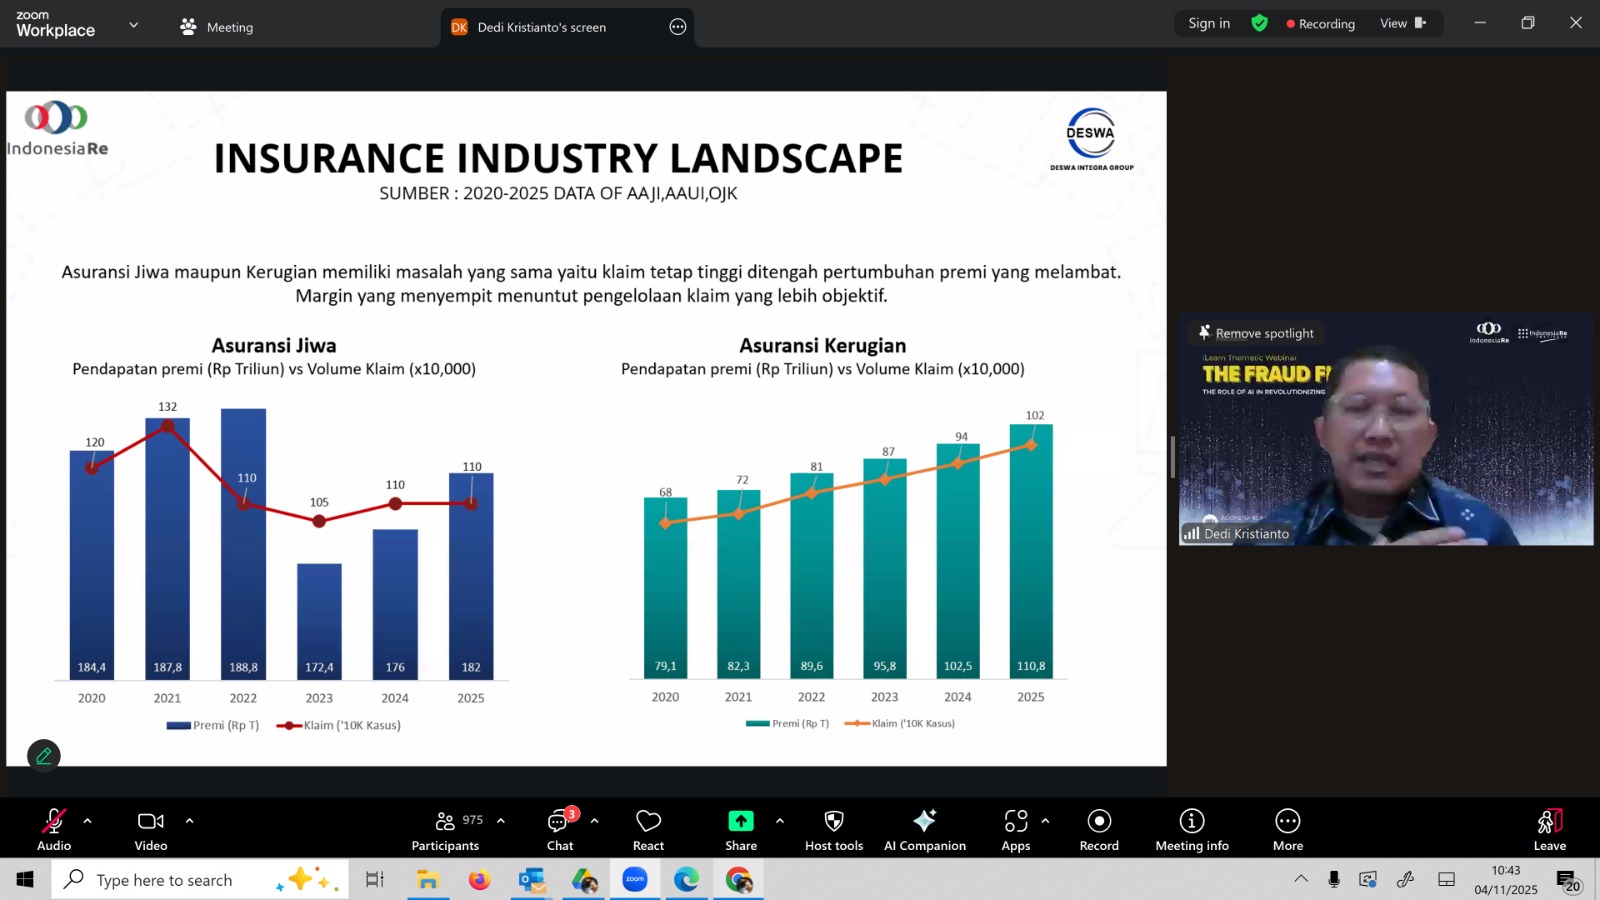The height and width of the screenshot is (900, 1600).
Task: Open the Chat panel
Action: 560,829
